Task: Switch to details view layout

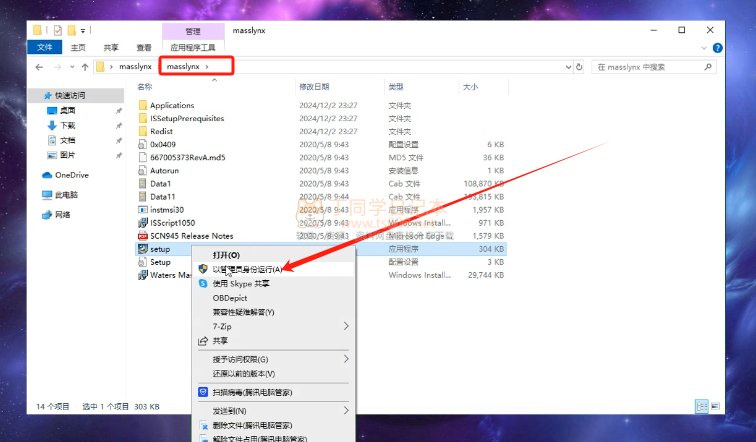Action: [x=702, y=406]
